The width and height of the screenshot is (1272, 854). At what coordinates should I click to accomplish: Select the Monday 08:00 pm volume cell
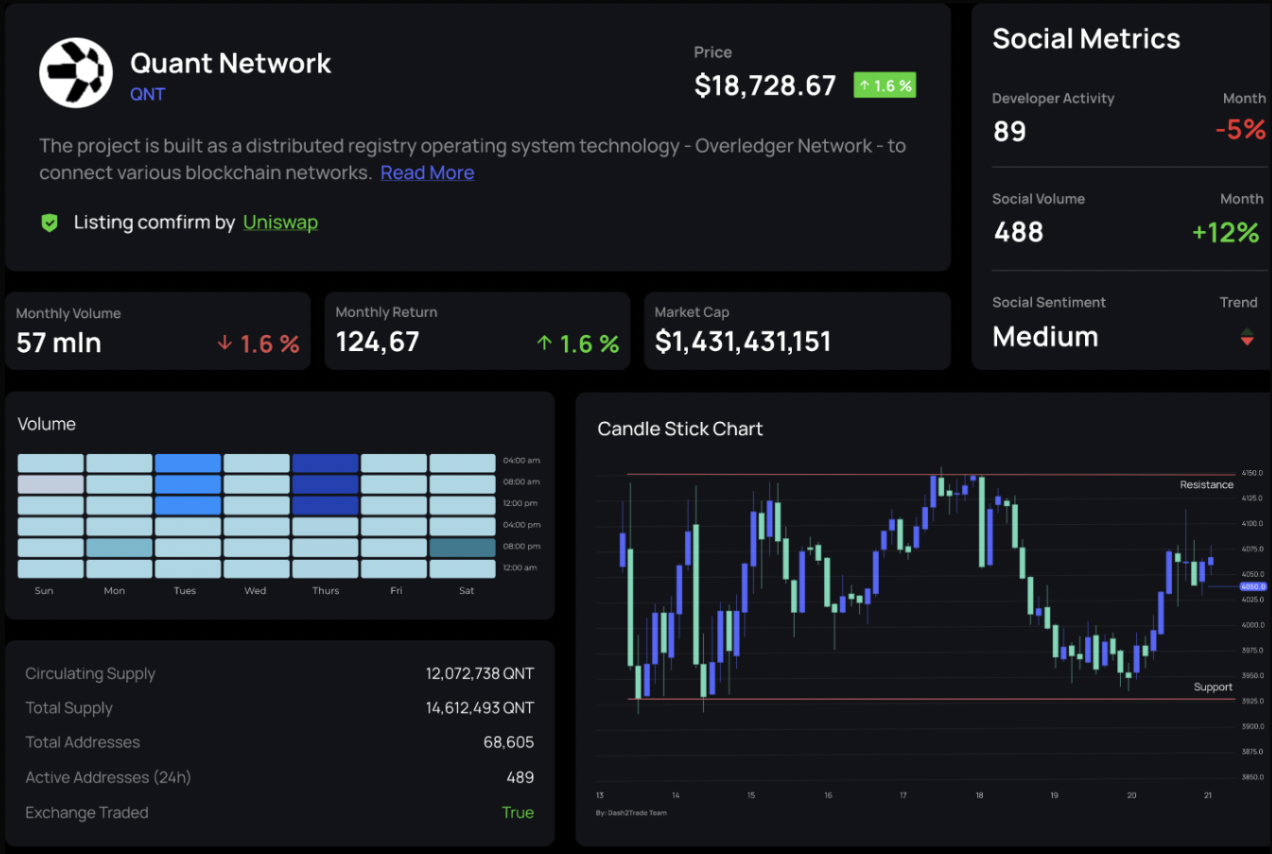point(119,548)
